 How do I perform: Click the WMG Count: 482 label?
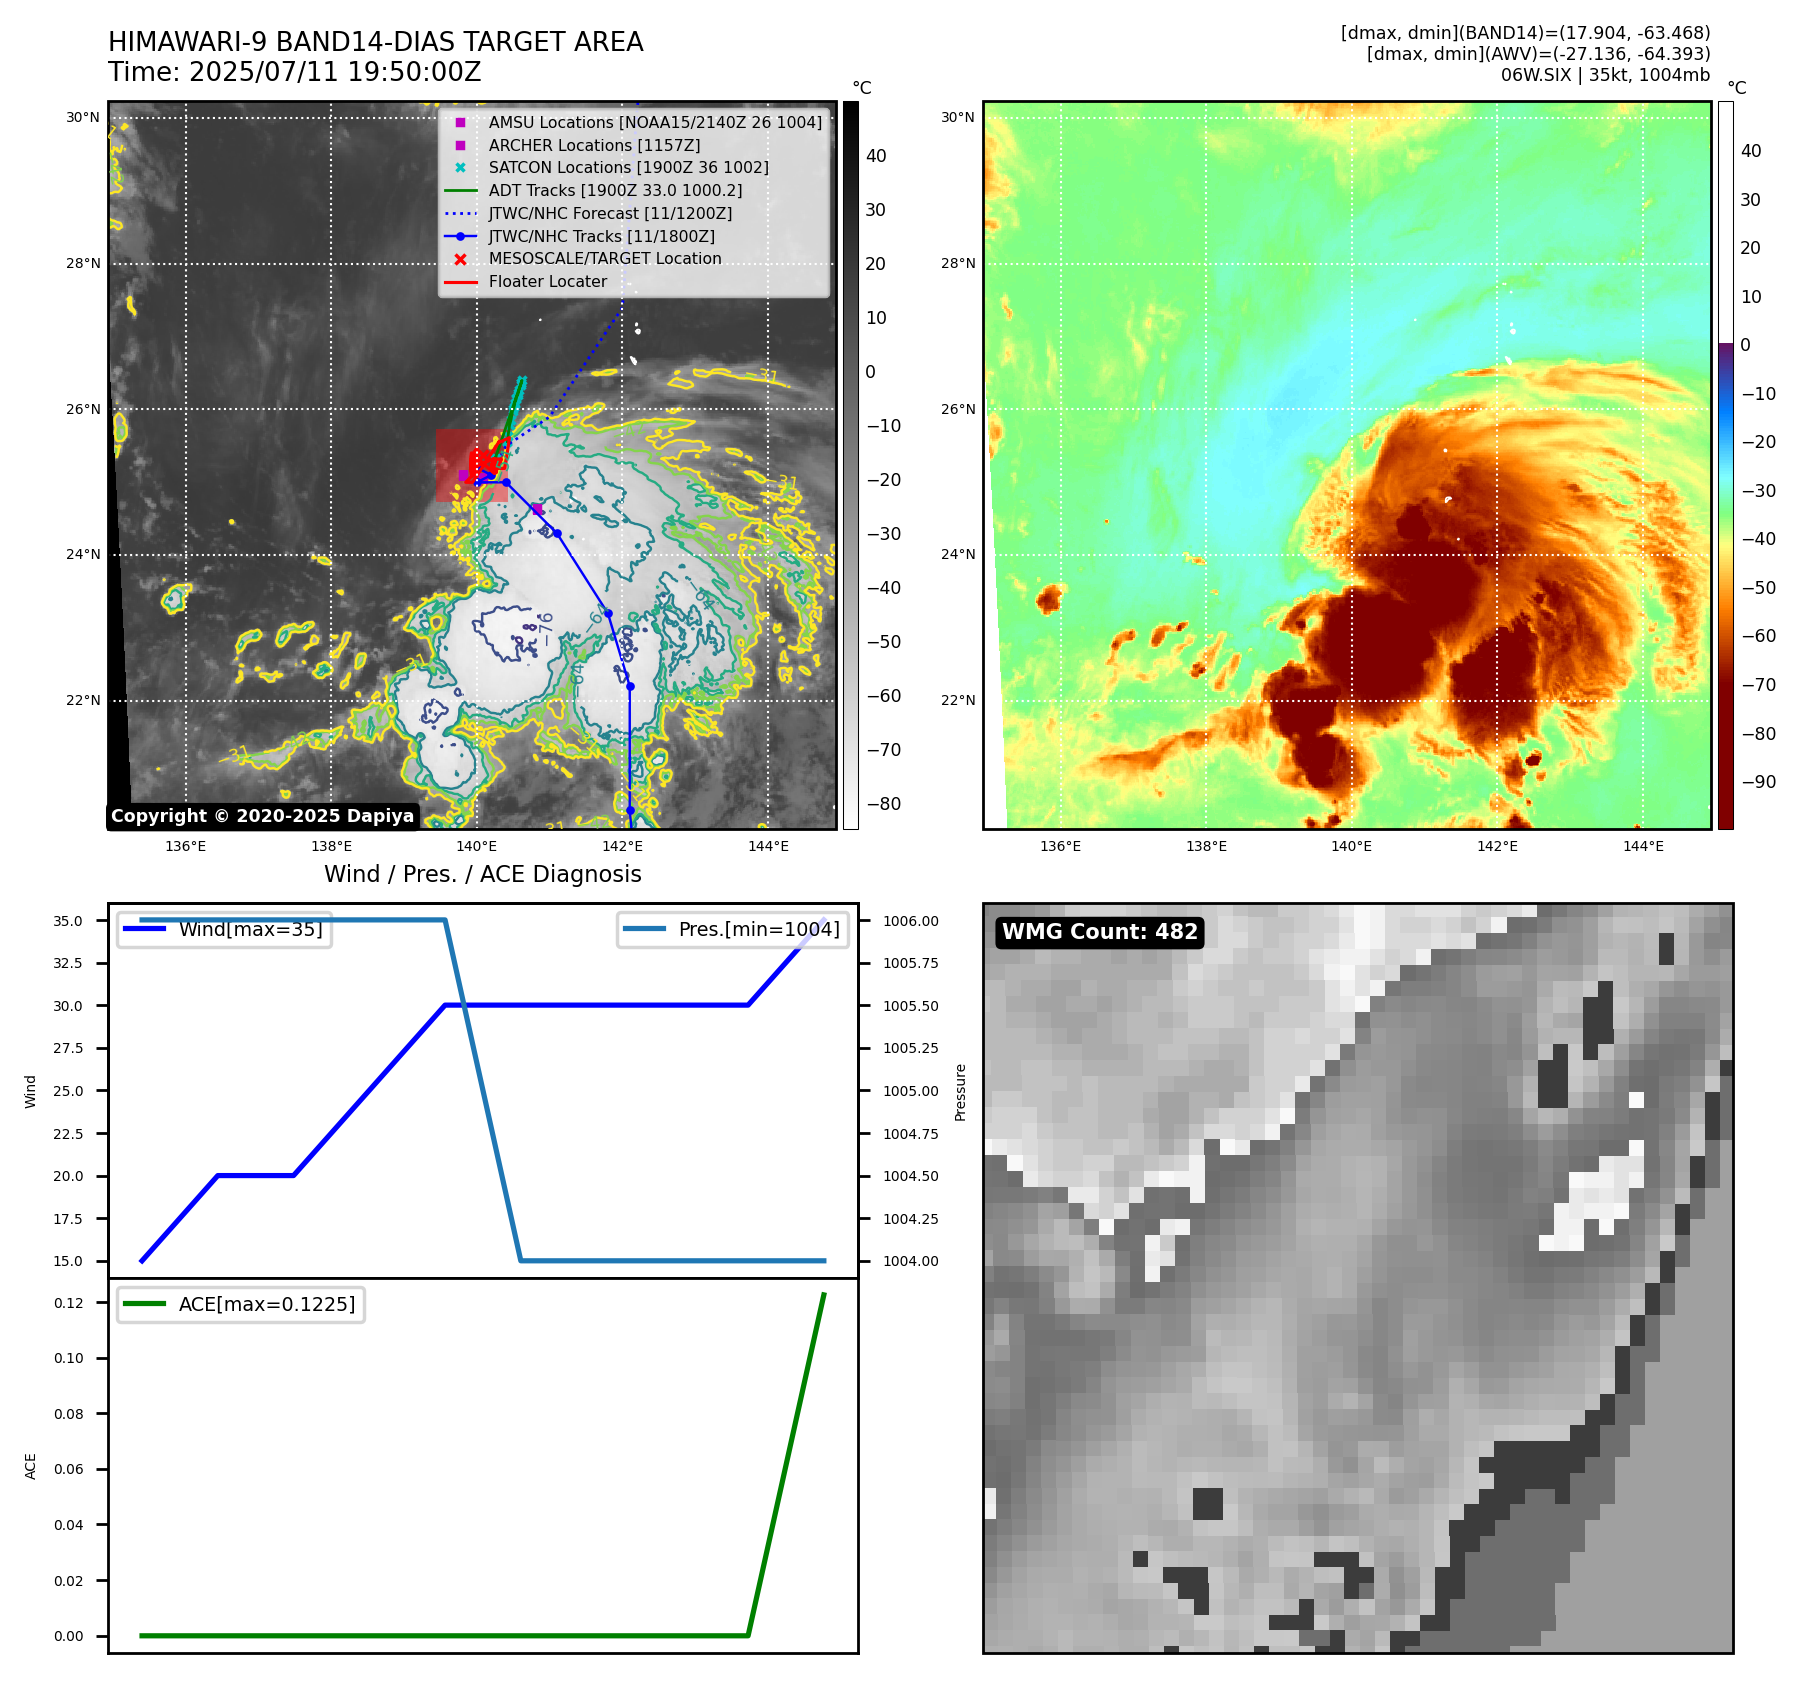(x=1099, y=932)
